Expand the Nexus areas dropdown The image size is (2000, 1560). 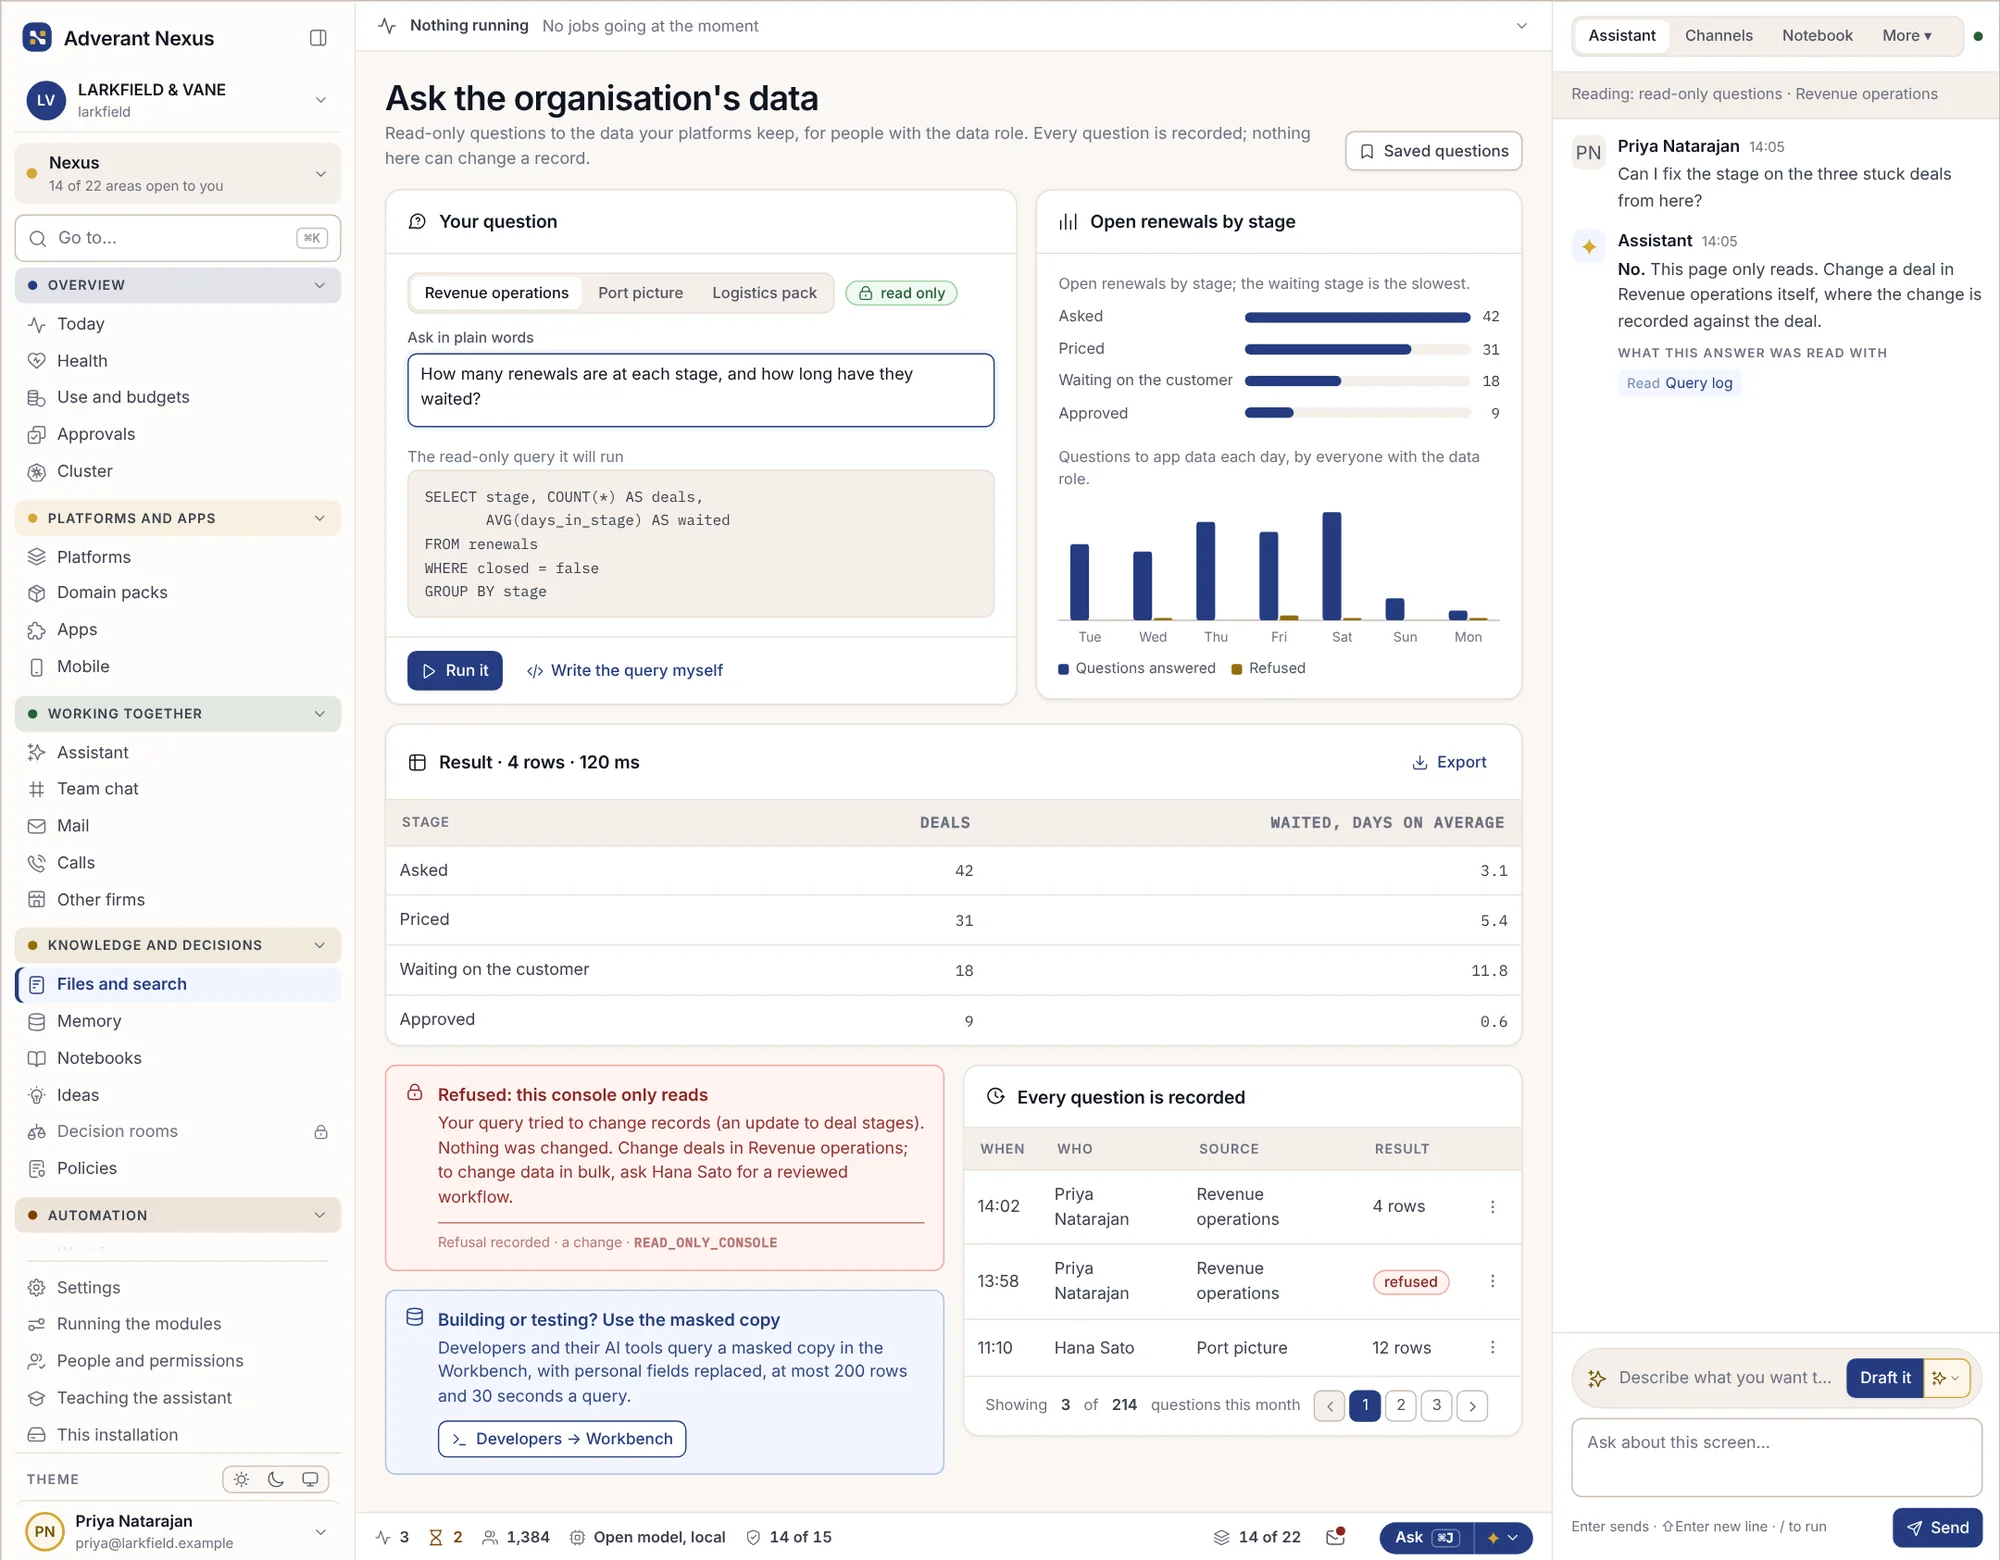[320, 174]
